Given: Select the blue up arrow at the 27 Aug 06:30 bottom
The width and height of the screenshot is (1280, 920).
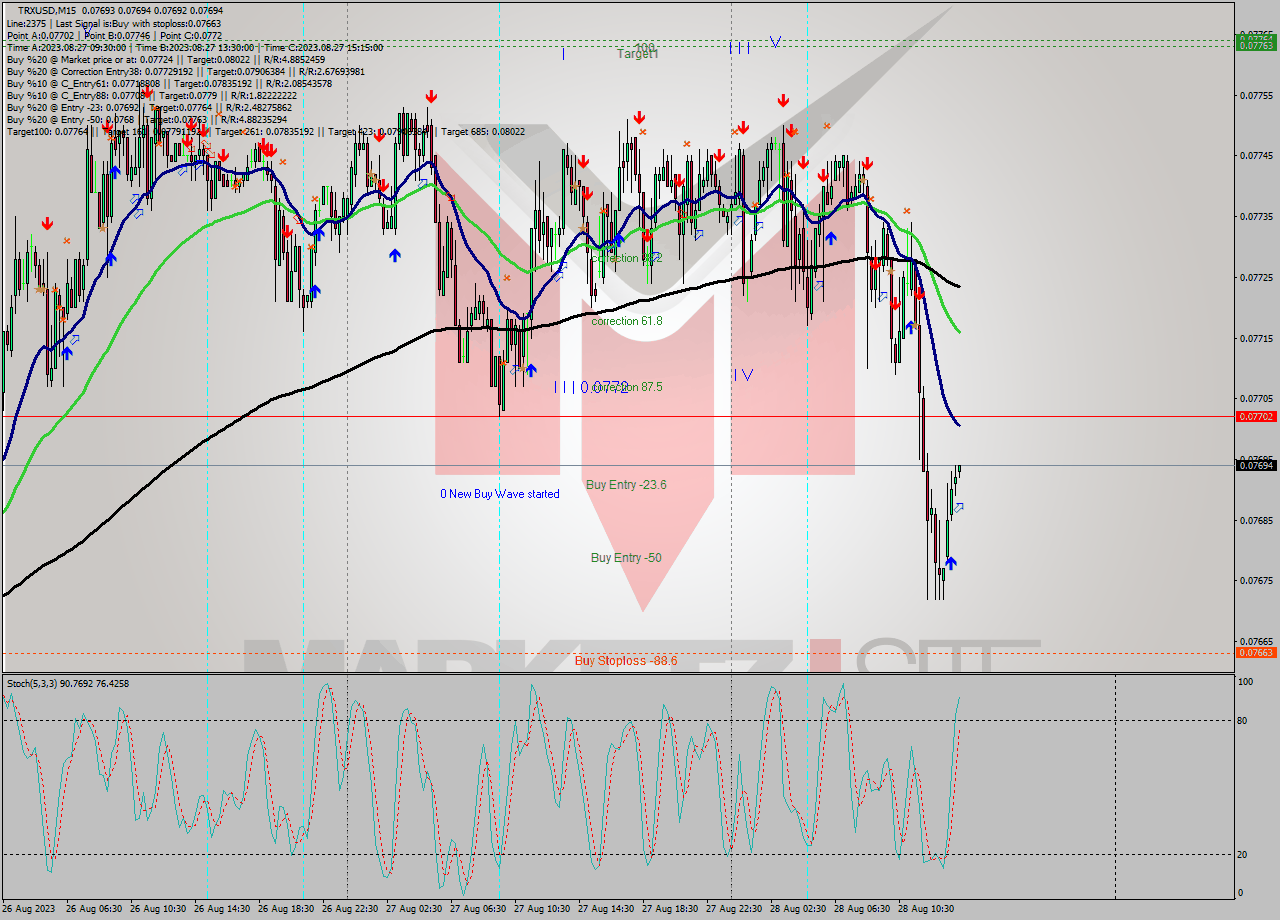Looking at the screenshot, I should [533, 369].
